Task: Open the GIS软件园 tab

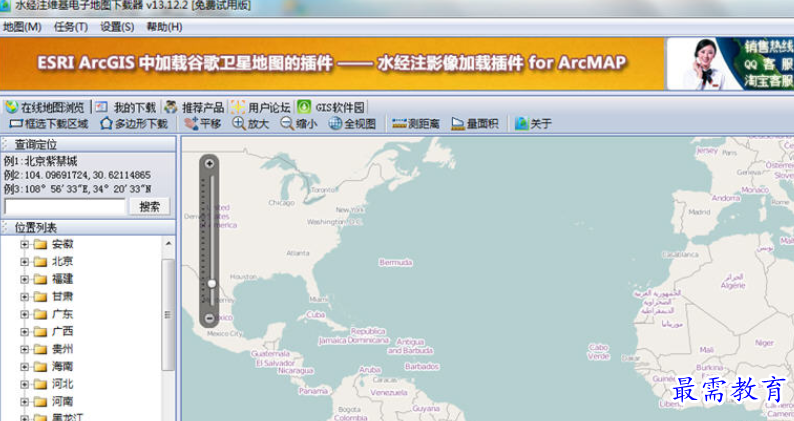Action: pos(331,107)
